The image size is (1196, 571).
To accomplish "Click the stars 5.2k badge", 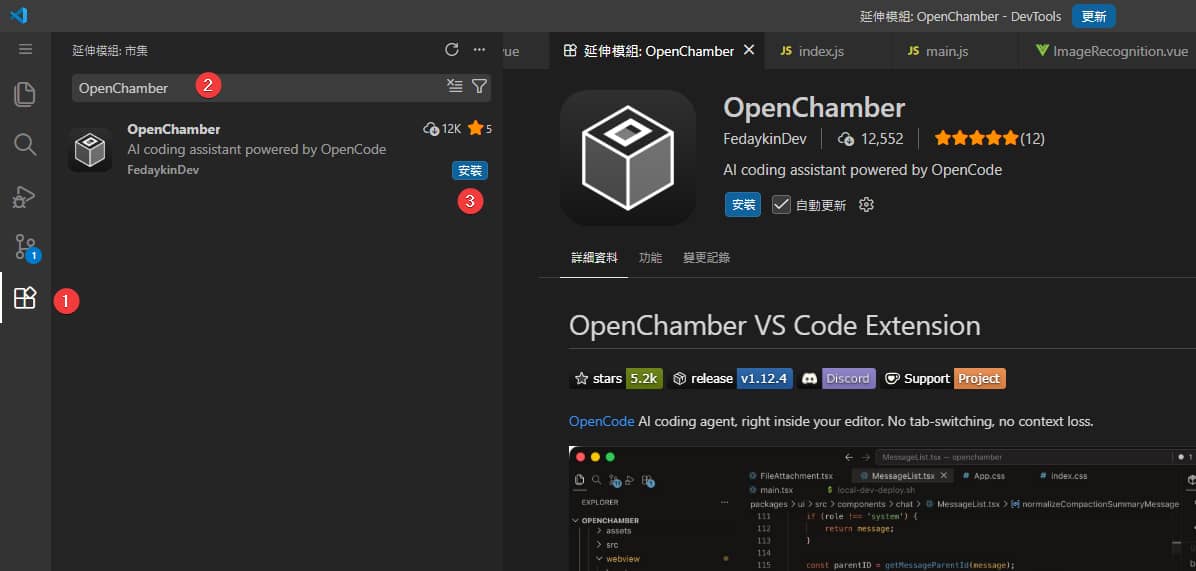I will click(x=617, y=378).
